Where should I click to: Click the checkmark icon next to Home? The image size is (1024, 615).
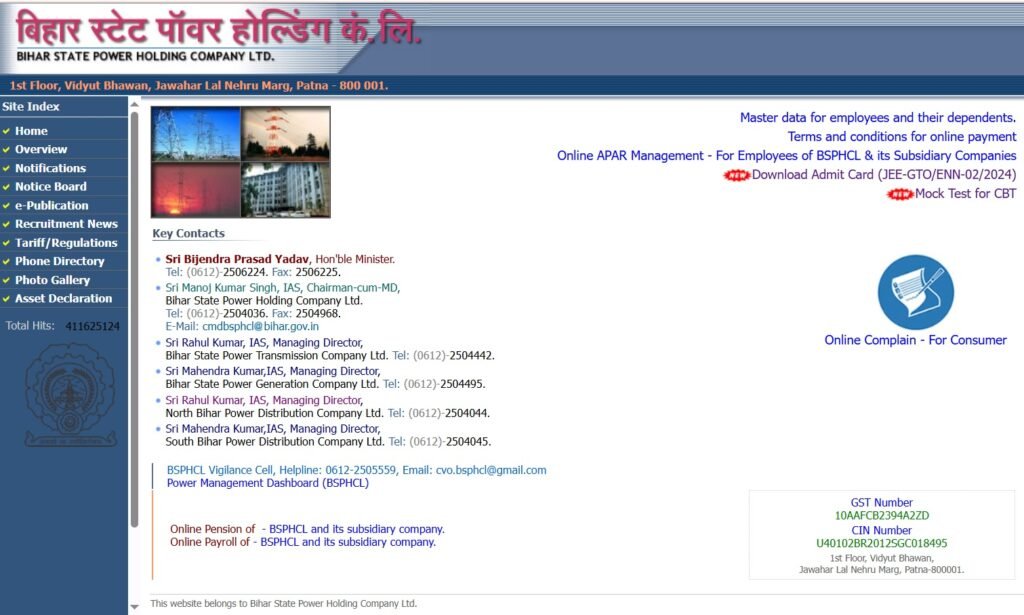click(x=6, y=131)
